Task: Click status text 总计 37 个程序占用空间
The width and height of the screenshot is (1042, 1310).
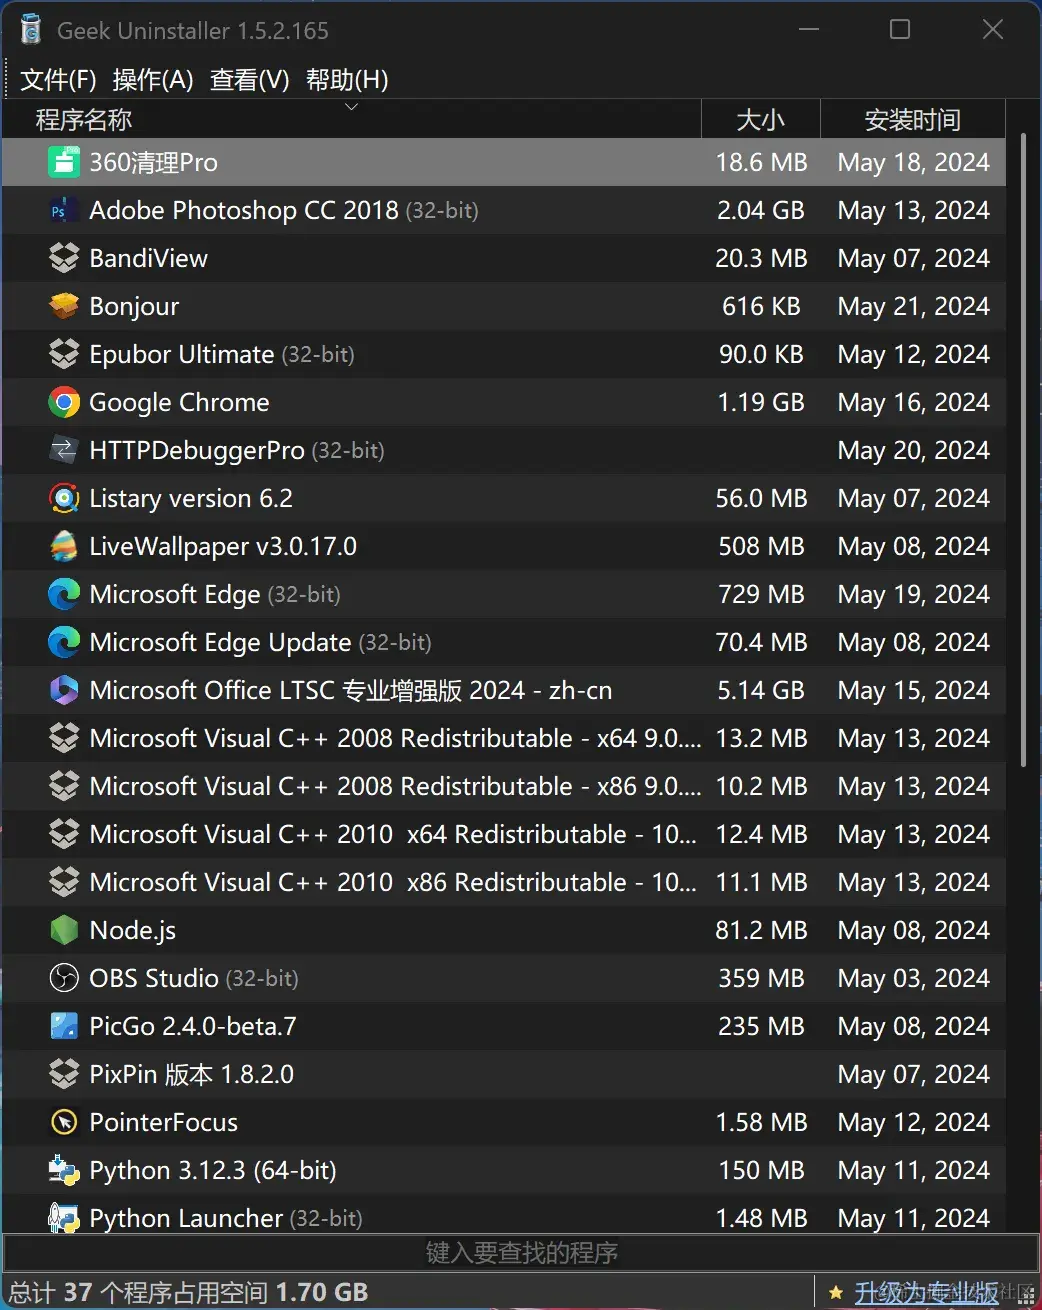Action: [139, 1293]
